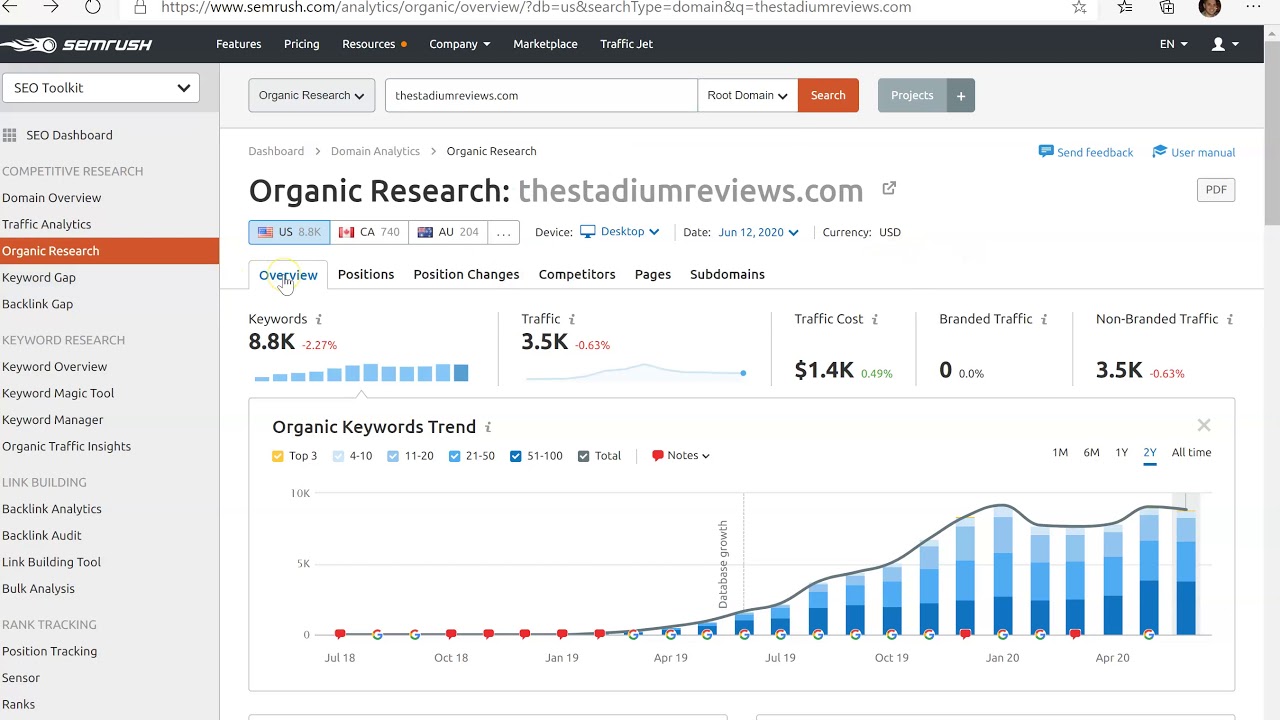
Task: Click red note marker at Jul 18
Action: tap(340, 634)
